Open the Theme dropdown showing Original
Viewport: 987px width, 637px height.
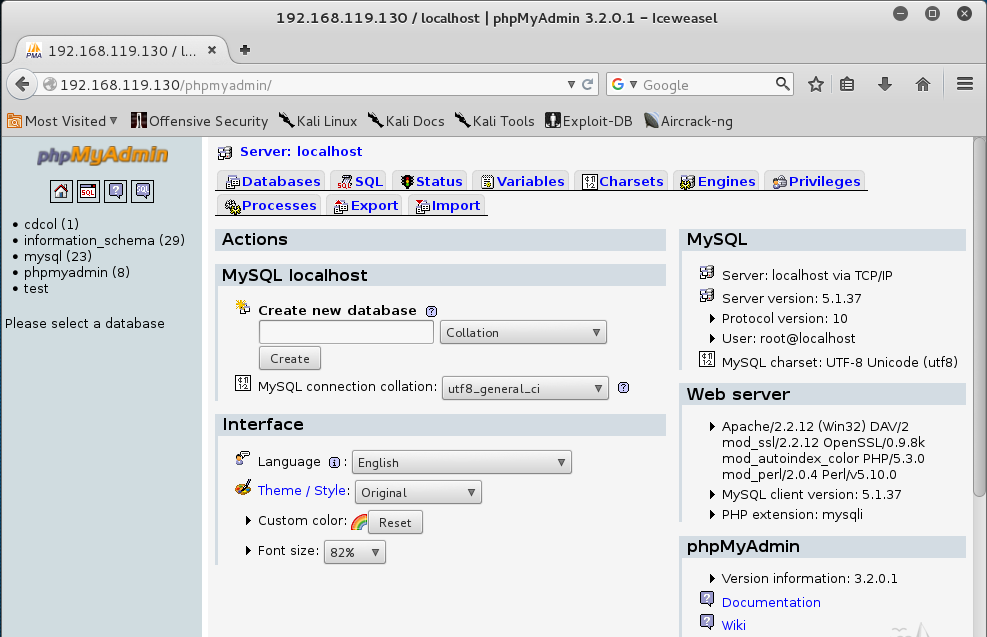coord(418,492)
